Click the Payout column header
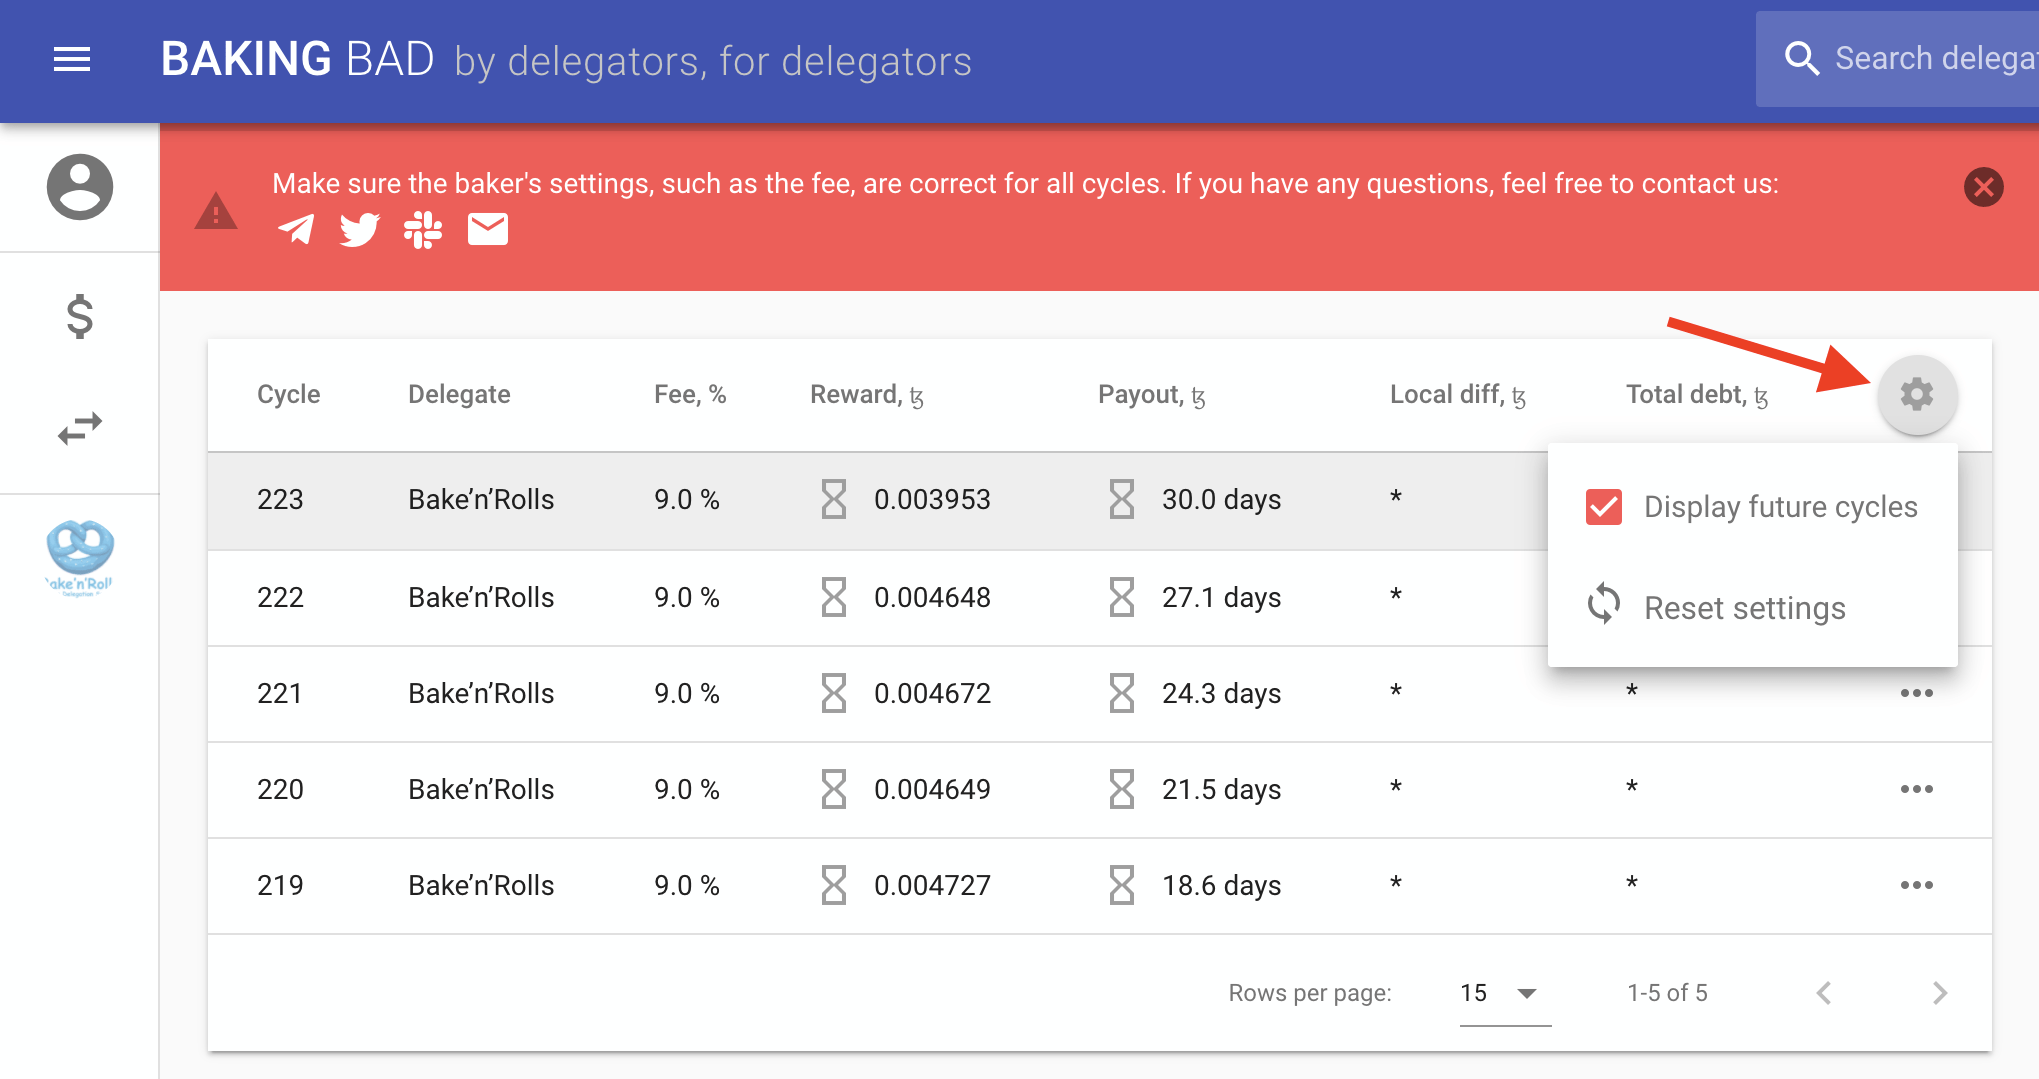2039x1079 pixels. tap(1151, 394)
